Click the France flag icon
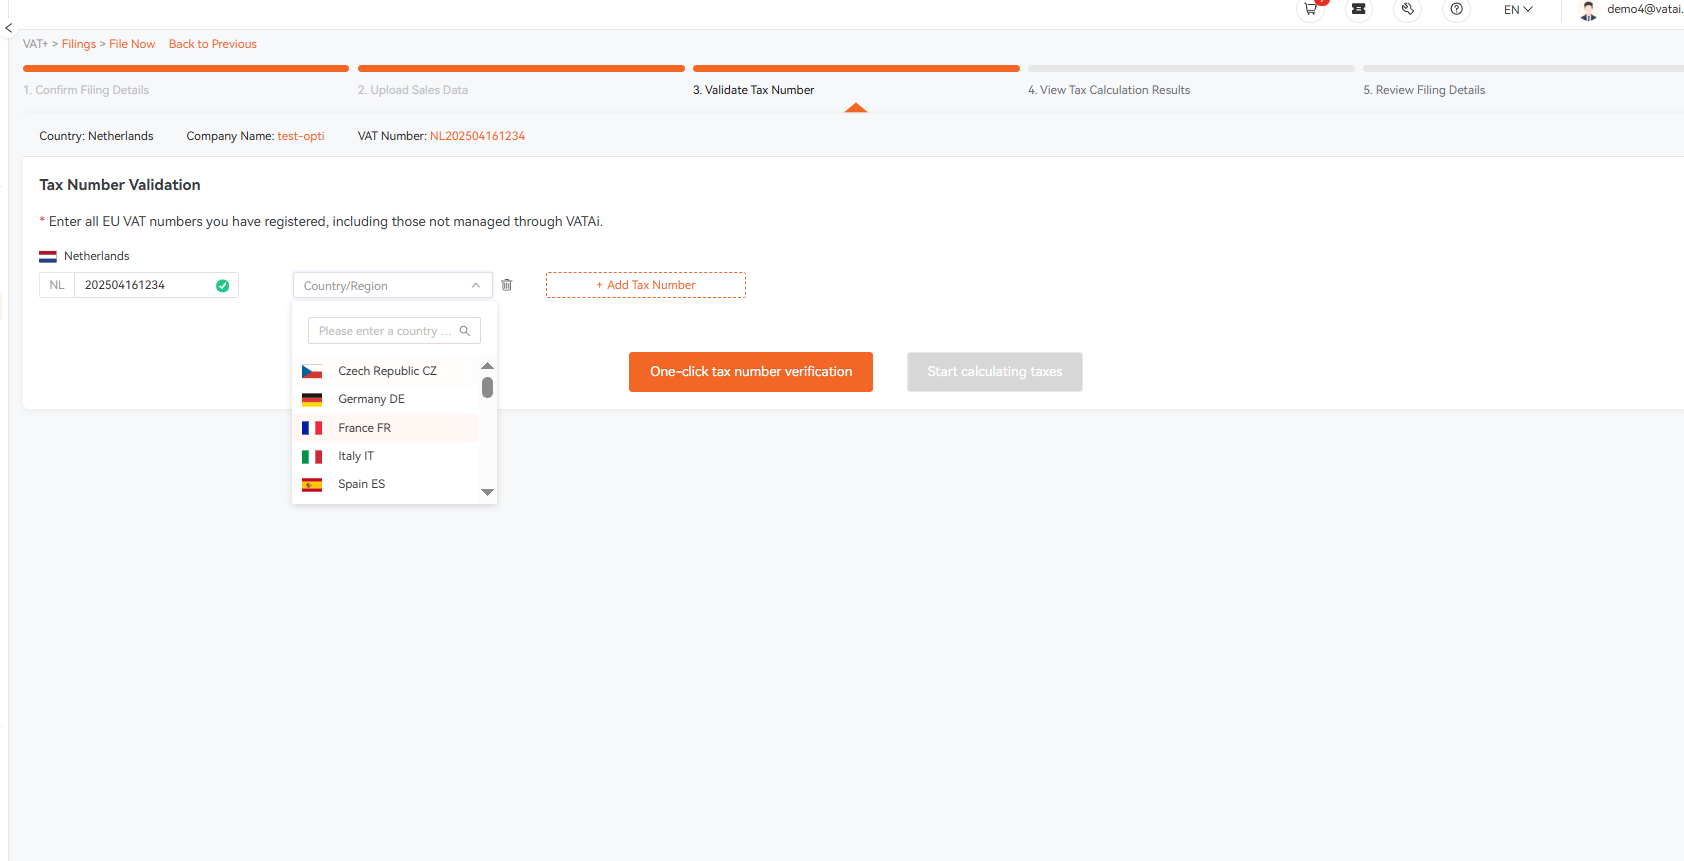This screenshot has width=1684, height=861. coord(312,428)
